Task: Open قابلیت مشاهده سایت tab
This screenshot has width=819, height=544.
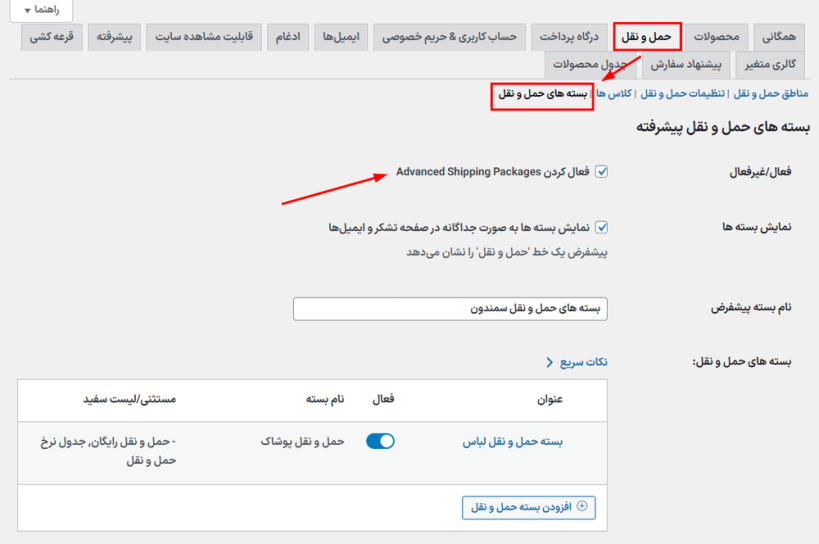Action: (204, 37)
